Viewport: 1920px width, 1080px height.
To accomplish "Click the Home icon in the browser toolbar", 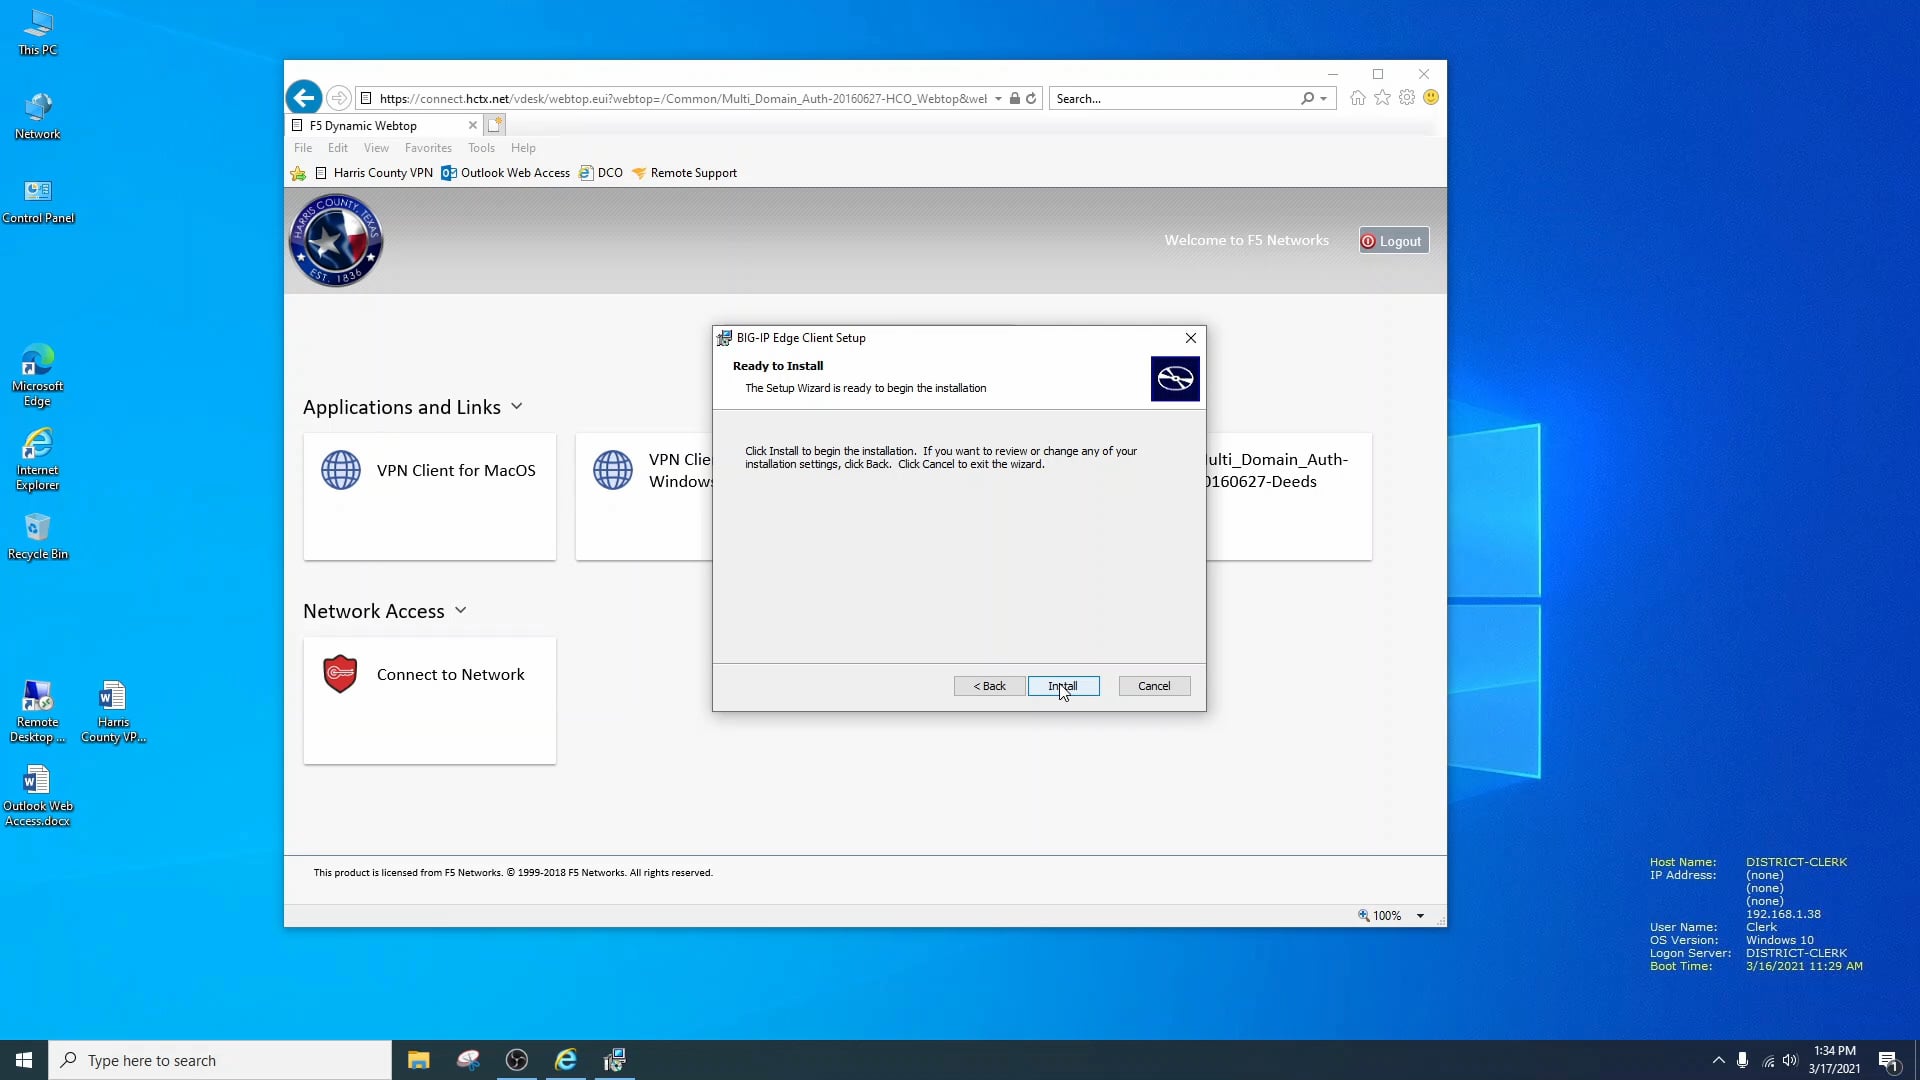I will (x=1357, y=97).
